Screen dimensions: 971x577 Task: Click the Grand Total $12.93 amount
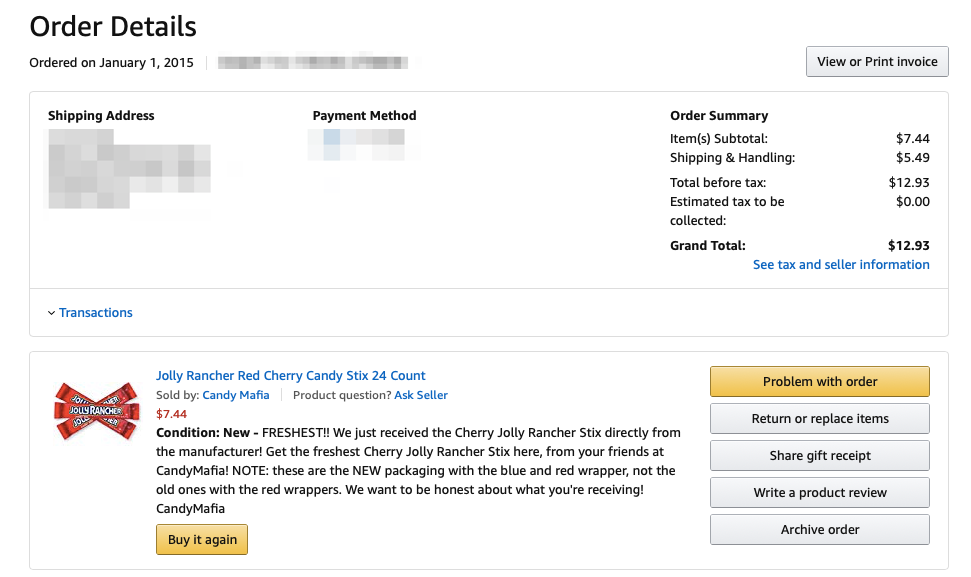coord(908,246)
